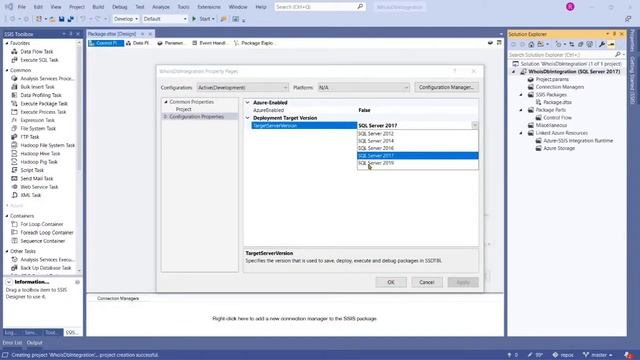Open the Platform dropdown
Screen dimensions: 640x360
(363, 87)
